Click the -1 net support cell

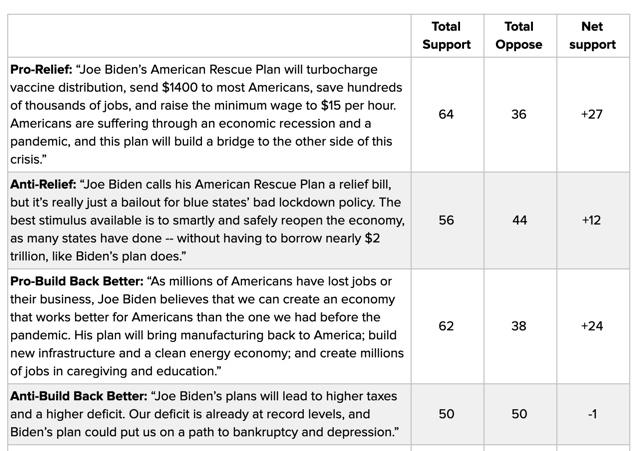click(592, 414)
